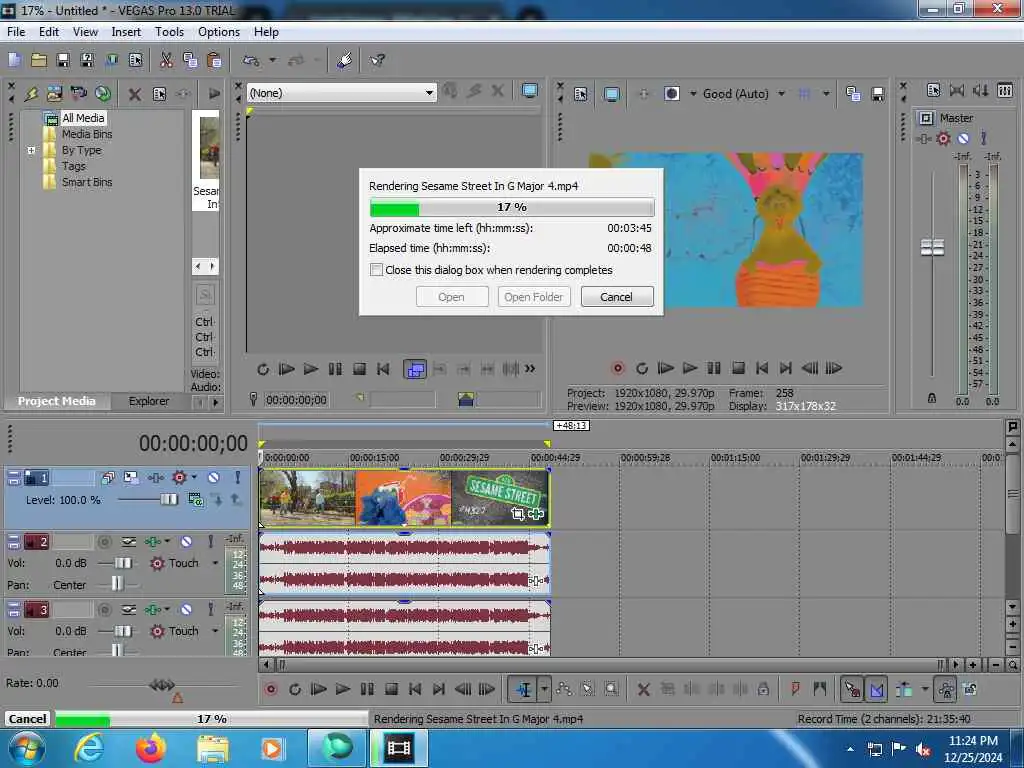Click the Help menu
This screenshot has height=768, width=1024.
[266, 32]
